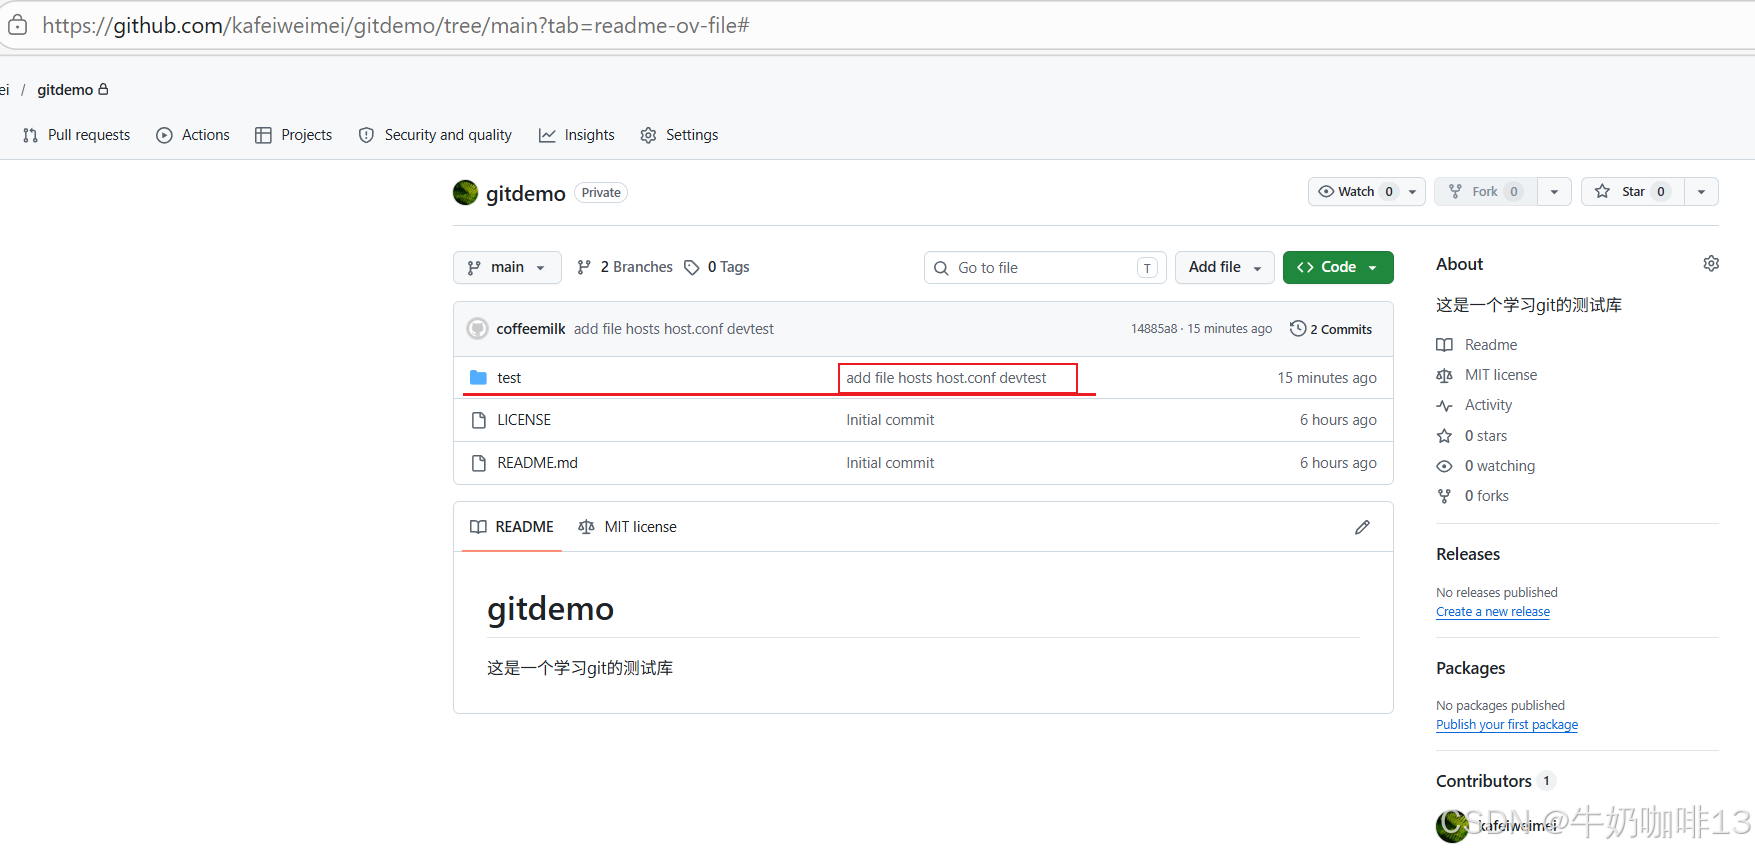The image size is (1755, 852).
Task: Open LICENSE row's Initial commit link
Action: pyautogui.click(x=890, y=420)
